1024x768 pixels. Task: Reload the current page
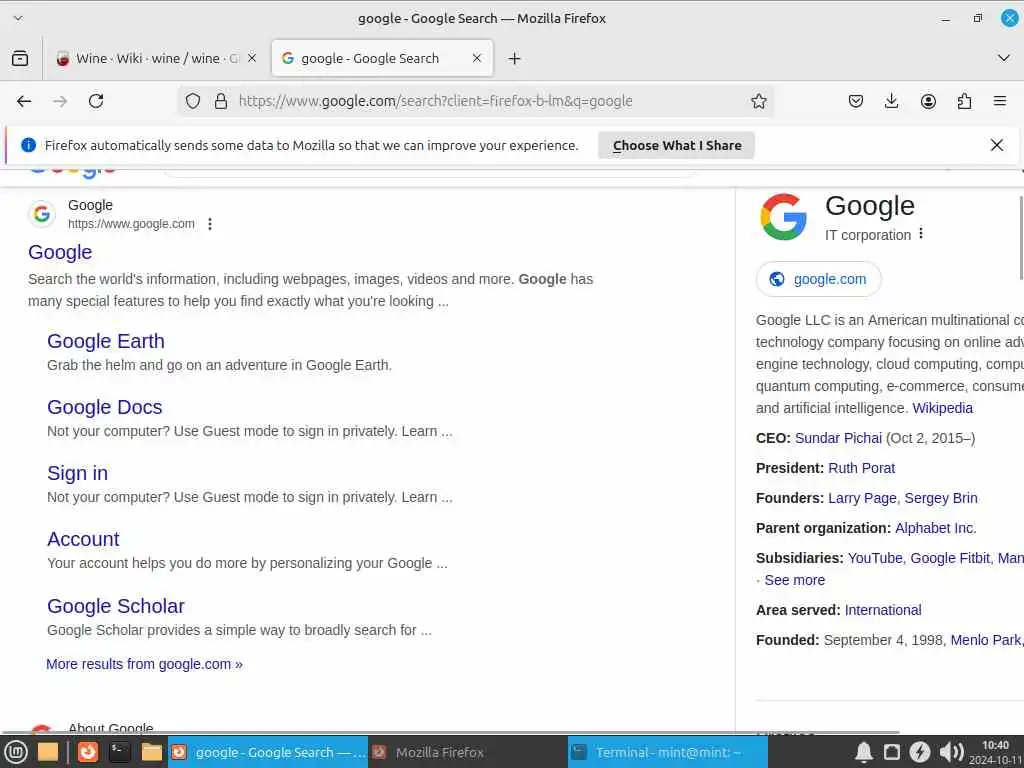point(96,101)
